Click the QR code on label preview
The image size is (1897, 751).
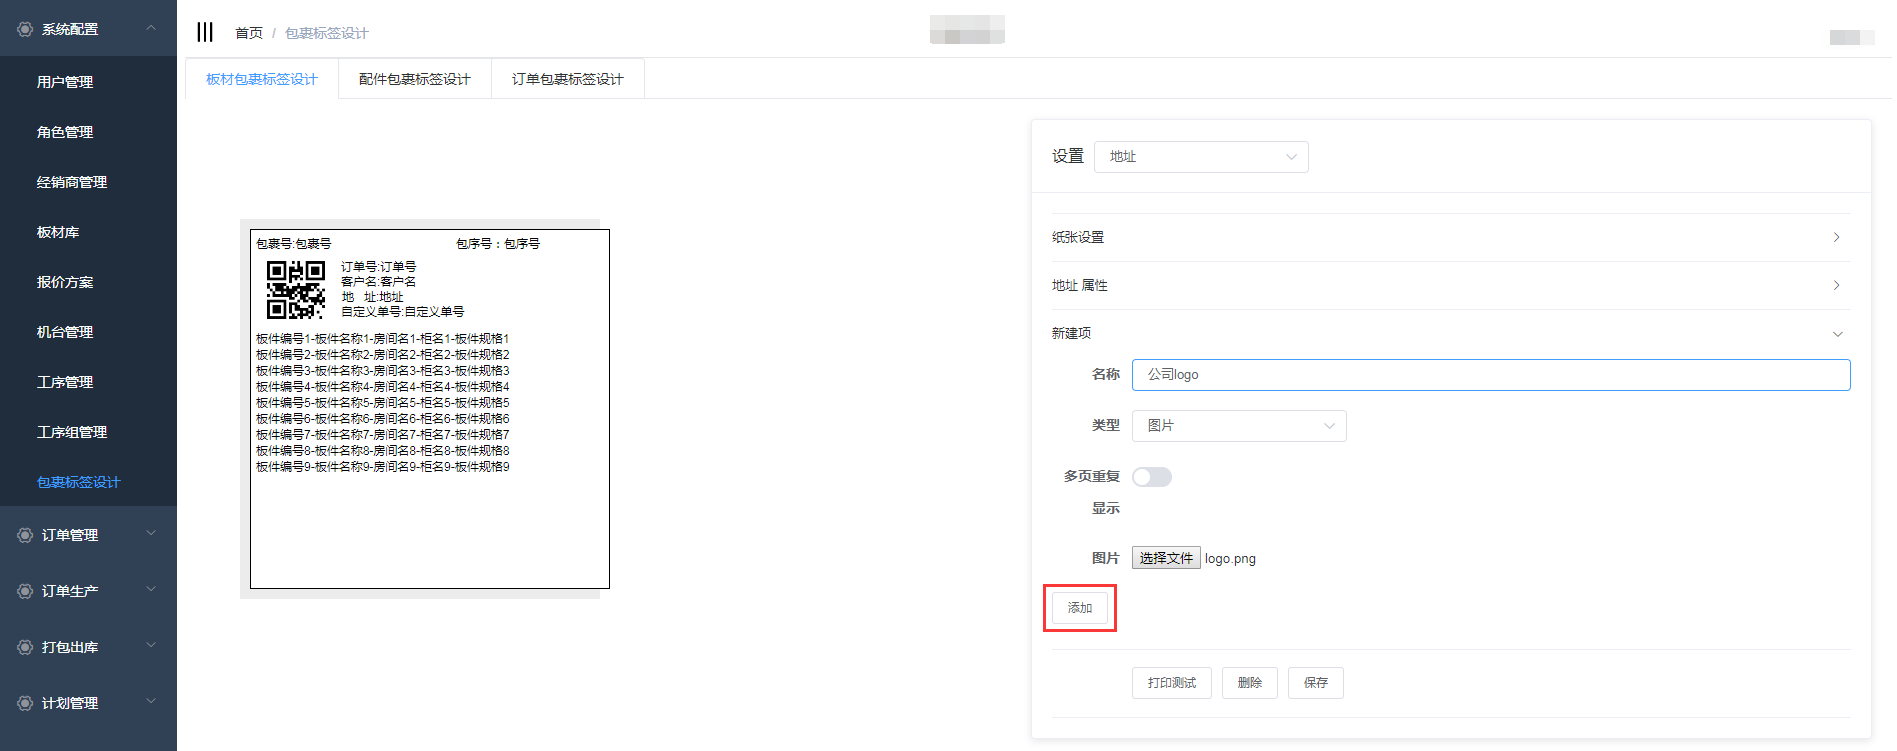[296, 289]
